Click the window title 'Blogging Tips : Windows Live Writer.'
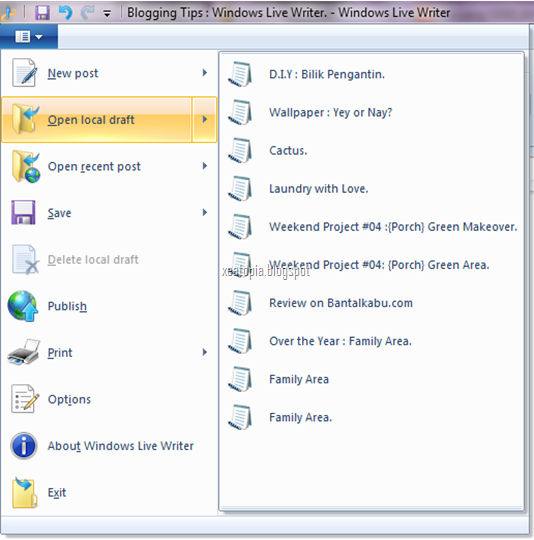 coord(227,13)
